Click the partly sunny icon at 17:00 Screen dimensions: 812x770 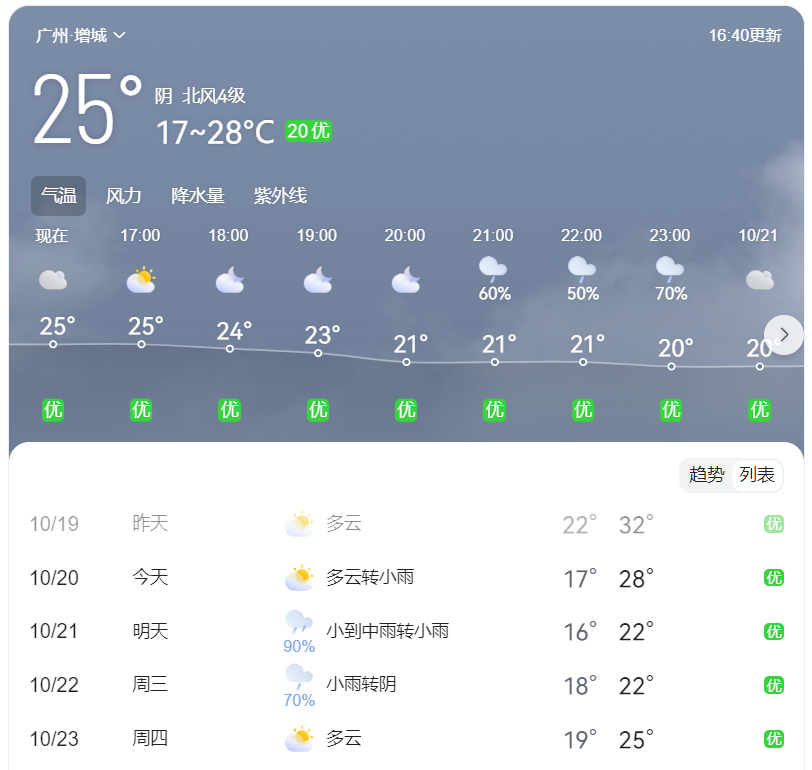(x=141, y=280)
